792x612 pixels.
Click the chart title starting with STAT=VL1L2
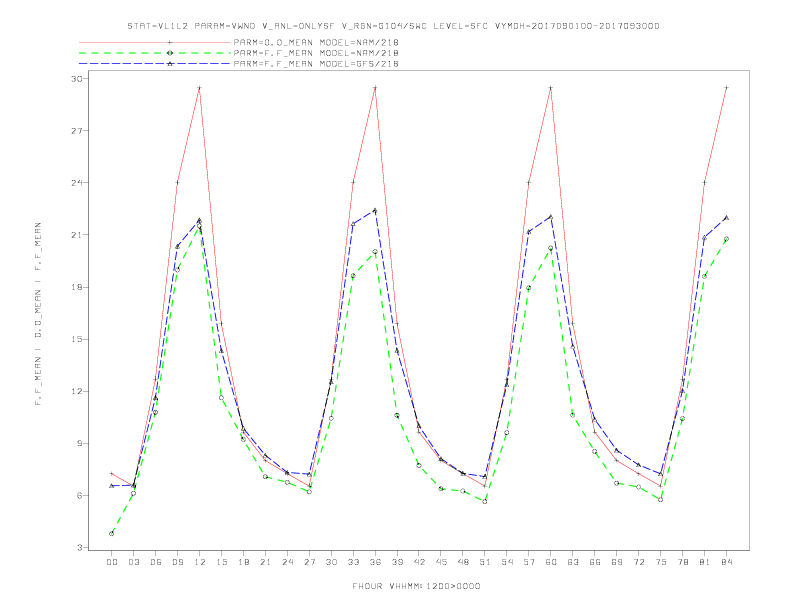coord(393,26)
